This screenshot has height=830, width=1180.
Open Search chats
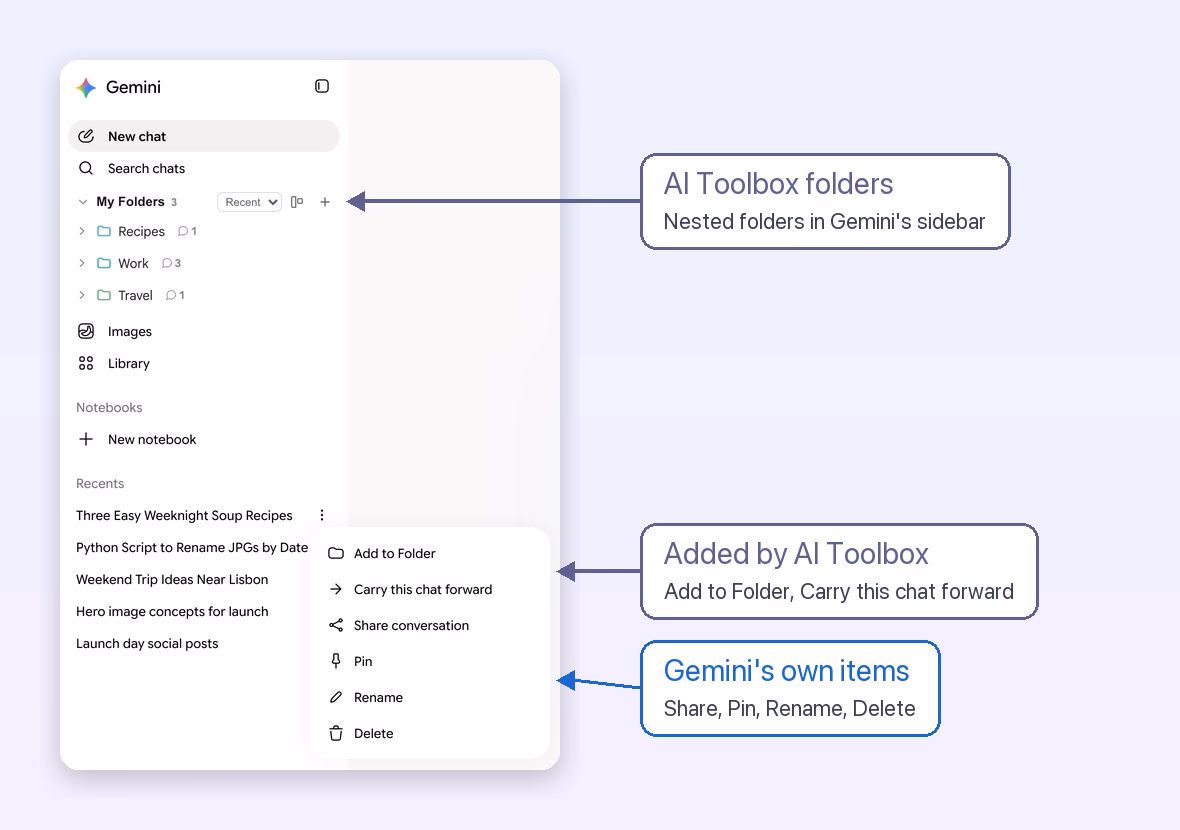coord(204,169)
